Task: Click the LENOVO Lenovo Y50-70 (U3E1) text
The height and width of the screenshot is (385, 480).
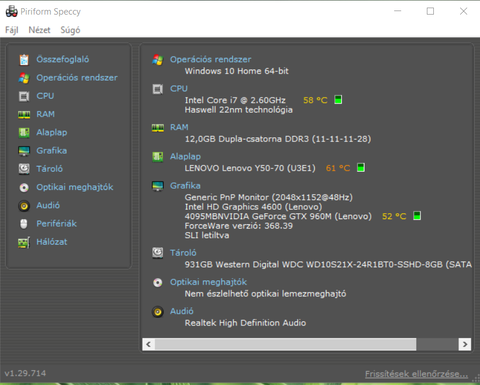Action: (250, 168)
